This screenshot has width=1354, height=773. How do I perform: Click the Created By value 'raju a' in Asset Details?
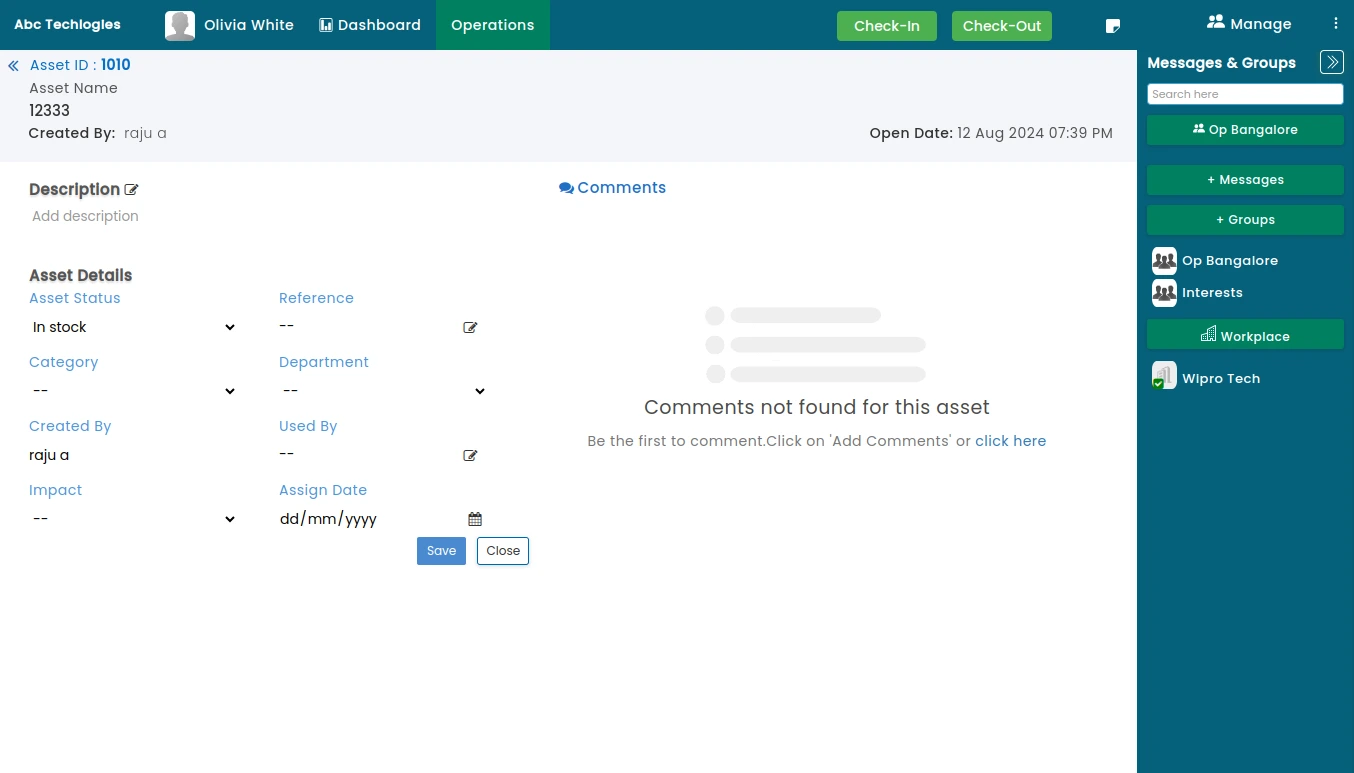pos(49,455)
